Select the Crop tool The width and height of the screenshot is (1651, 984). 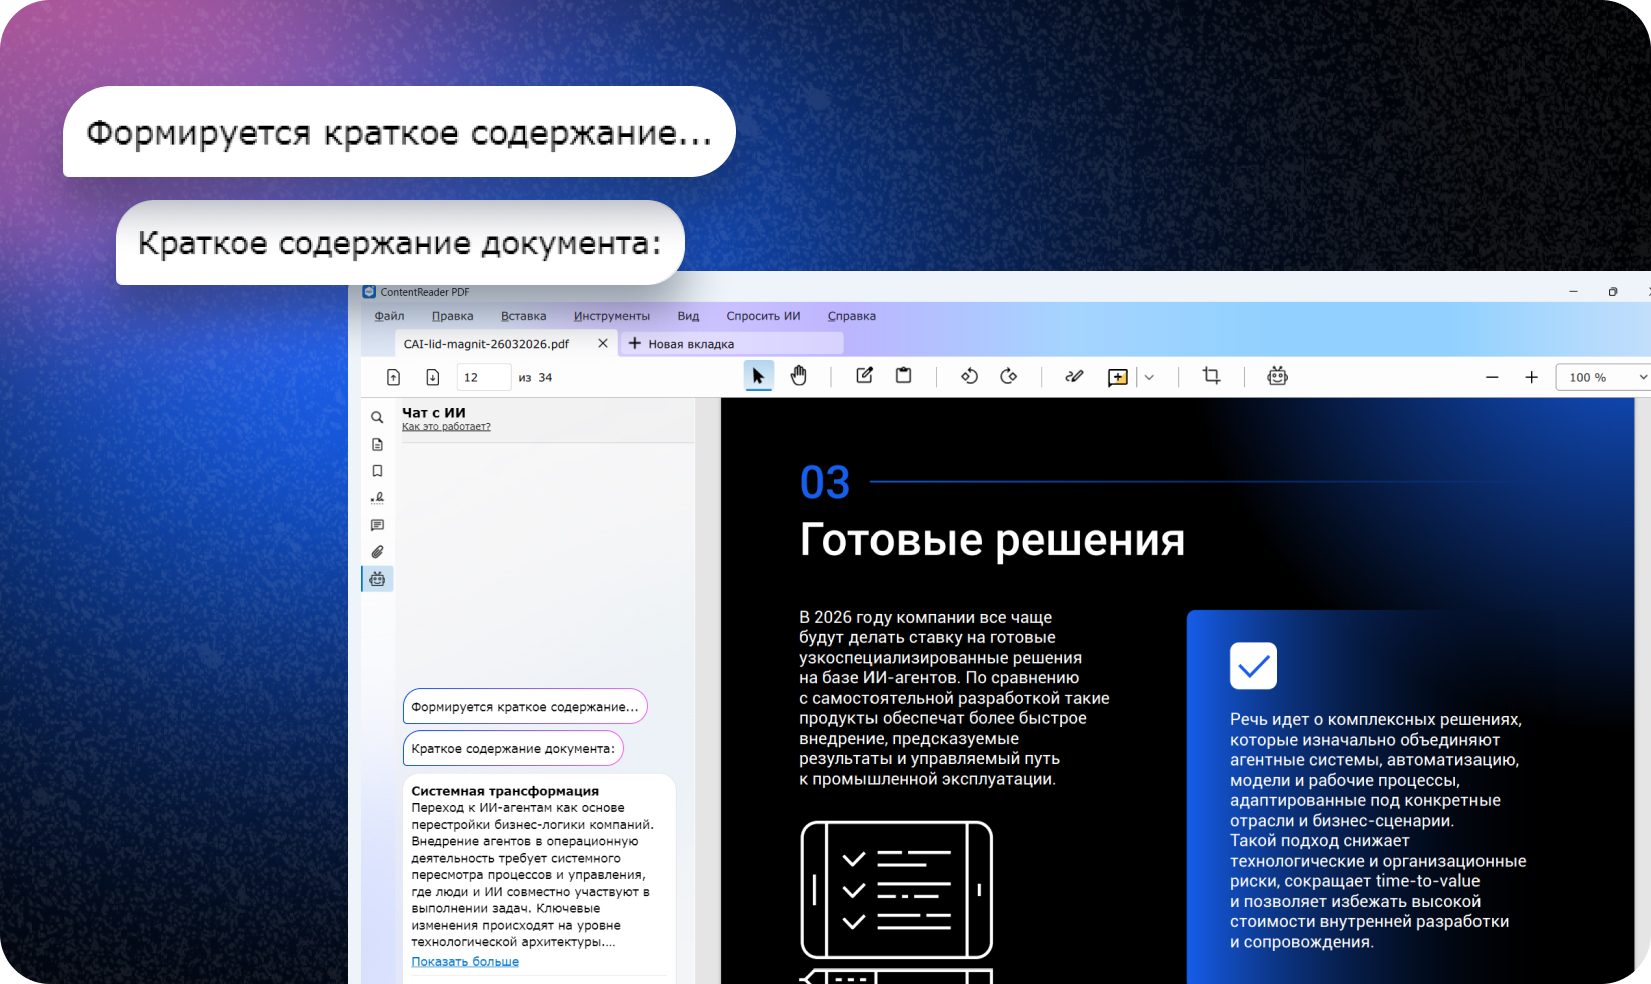1212,375
